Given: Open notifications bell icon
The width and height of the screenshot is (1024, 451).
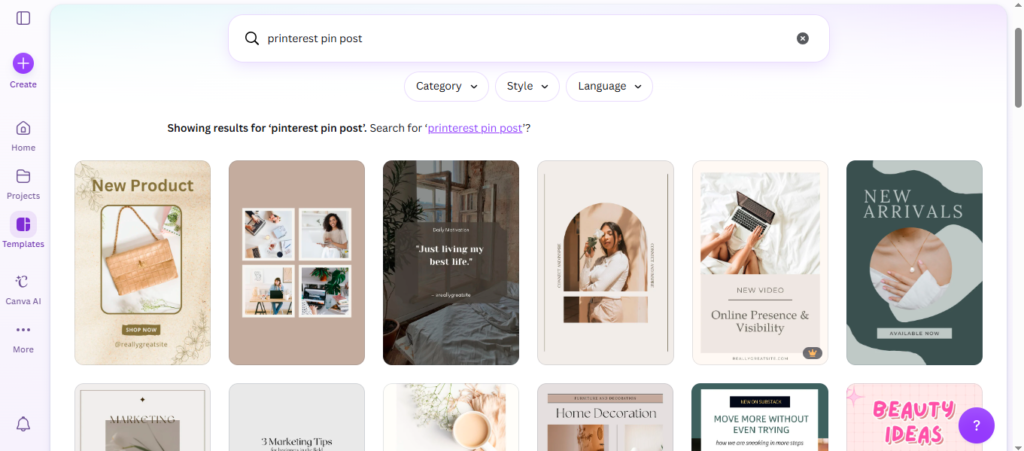Looking at the screenshot, I should pyautogui.click(x=23, y=424).
